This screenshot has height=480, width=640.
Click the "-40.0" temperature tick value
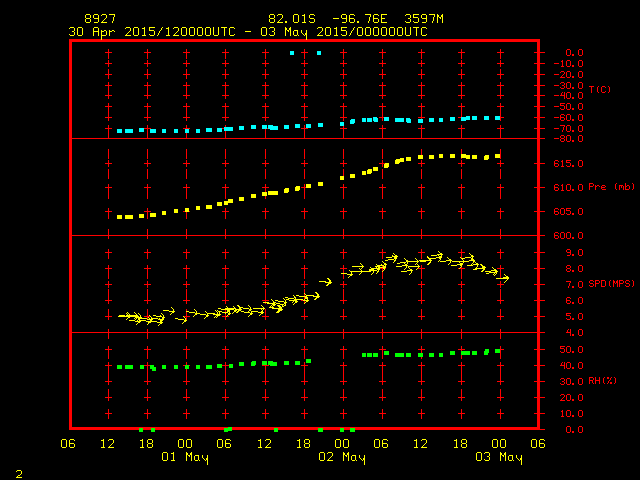pyautogui.click(x=569, y=96)
